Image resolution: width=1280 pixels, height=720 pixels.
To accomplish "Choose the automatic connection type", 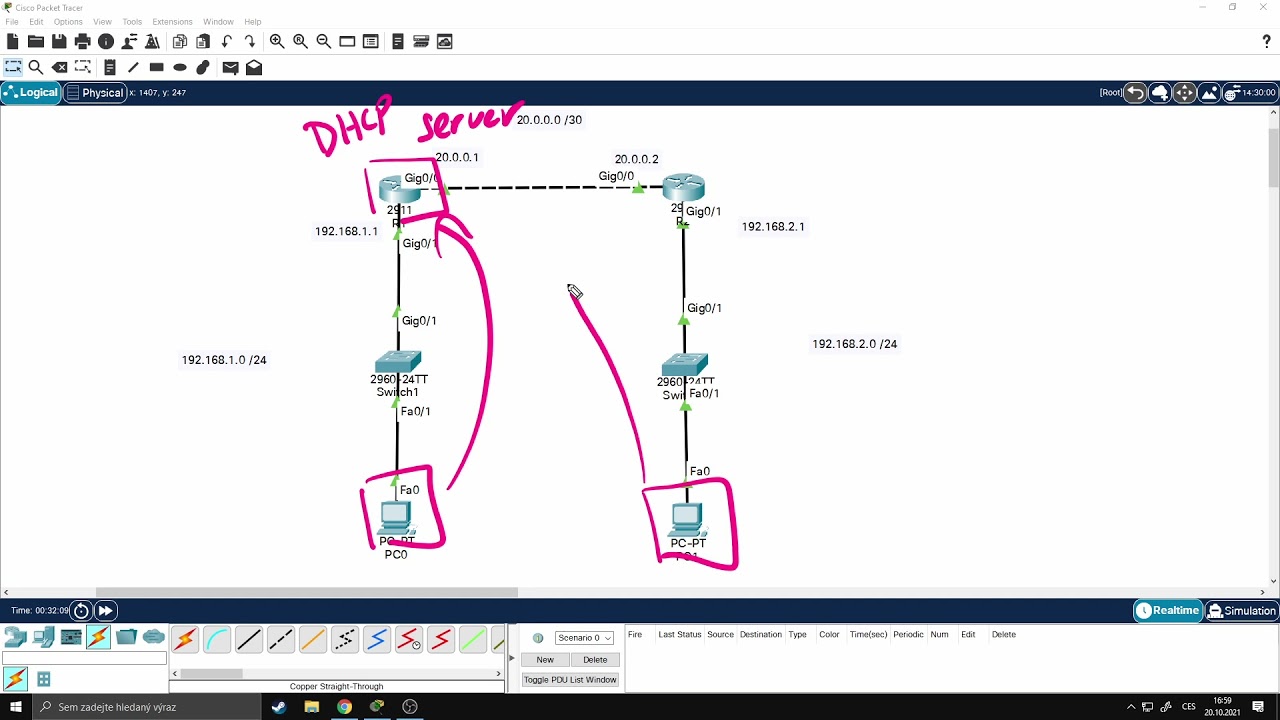I will click(184, 640).
